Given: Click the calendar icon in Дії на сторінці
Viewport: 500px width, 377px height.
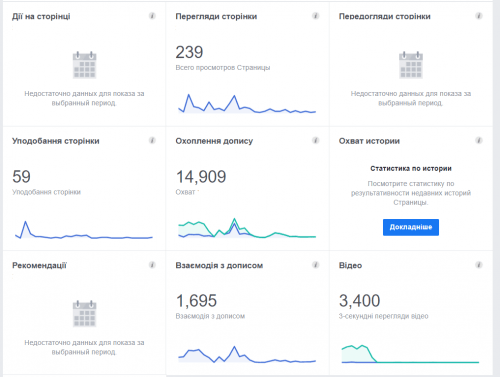Looking at the screenshot, I should (x=85, y=65).
